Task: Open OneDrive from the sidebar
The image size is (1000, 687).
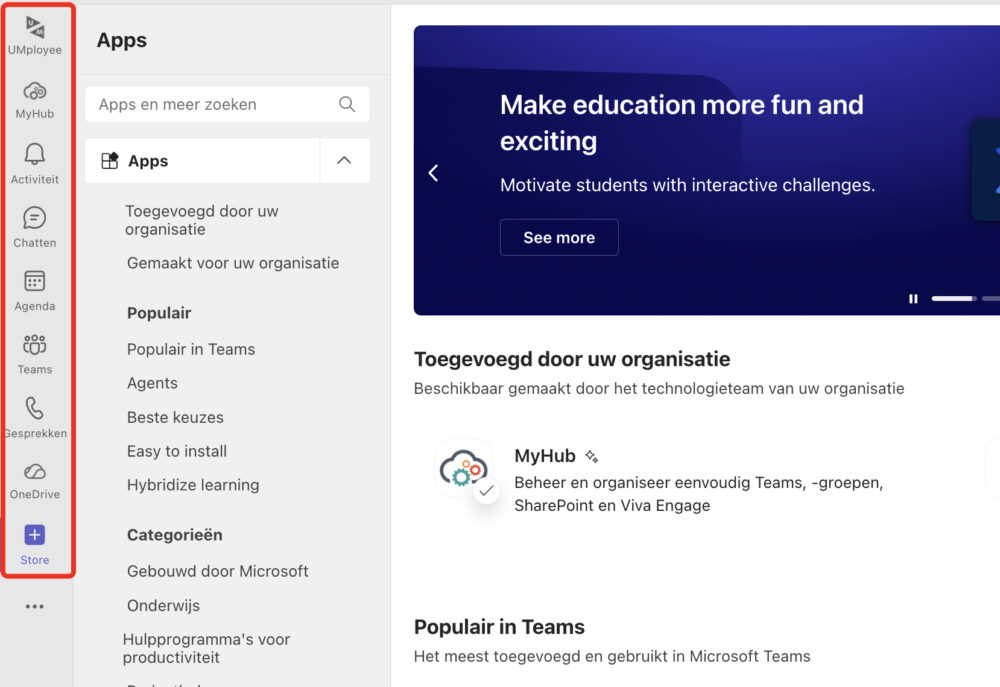Action: 34,481
